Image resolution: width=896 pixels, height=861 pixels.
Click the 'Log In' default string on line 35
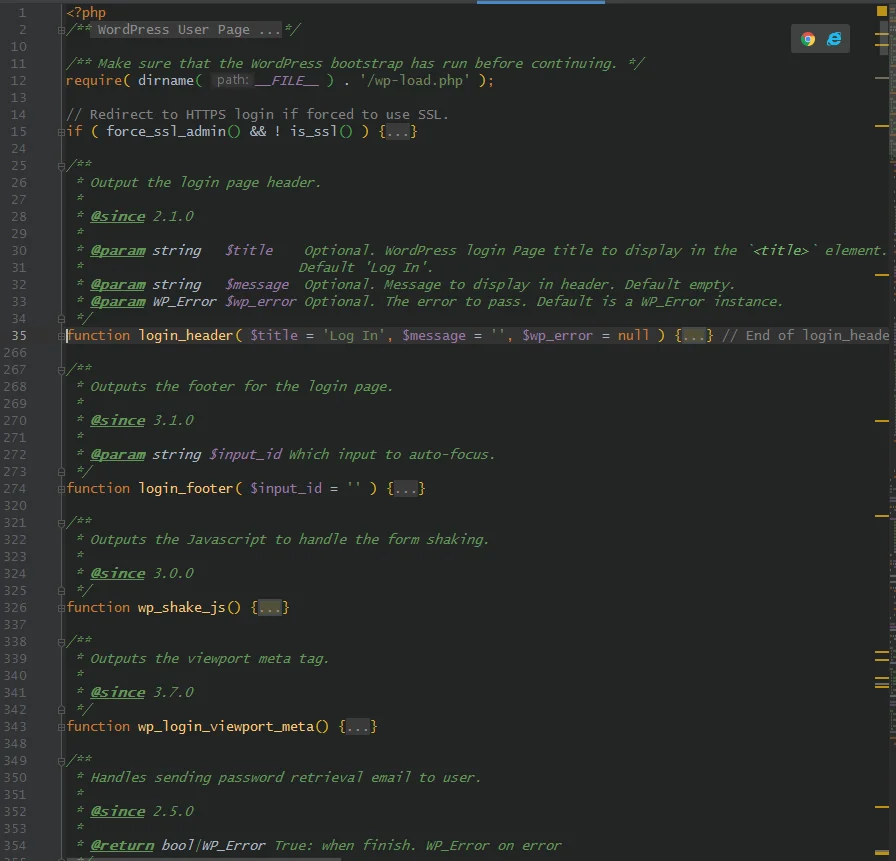[354, 335]
